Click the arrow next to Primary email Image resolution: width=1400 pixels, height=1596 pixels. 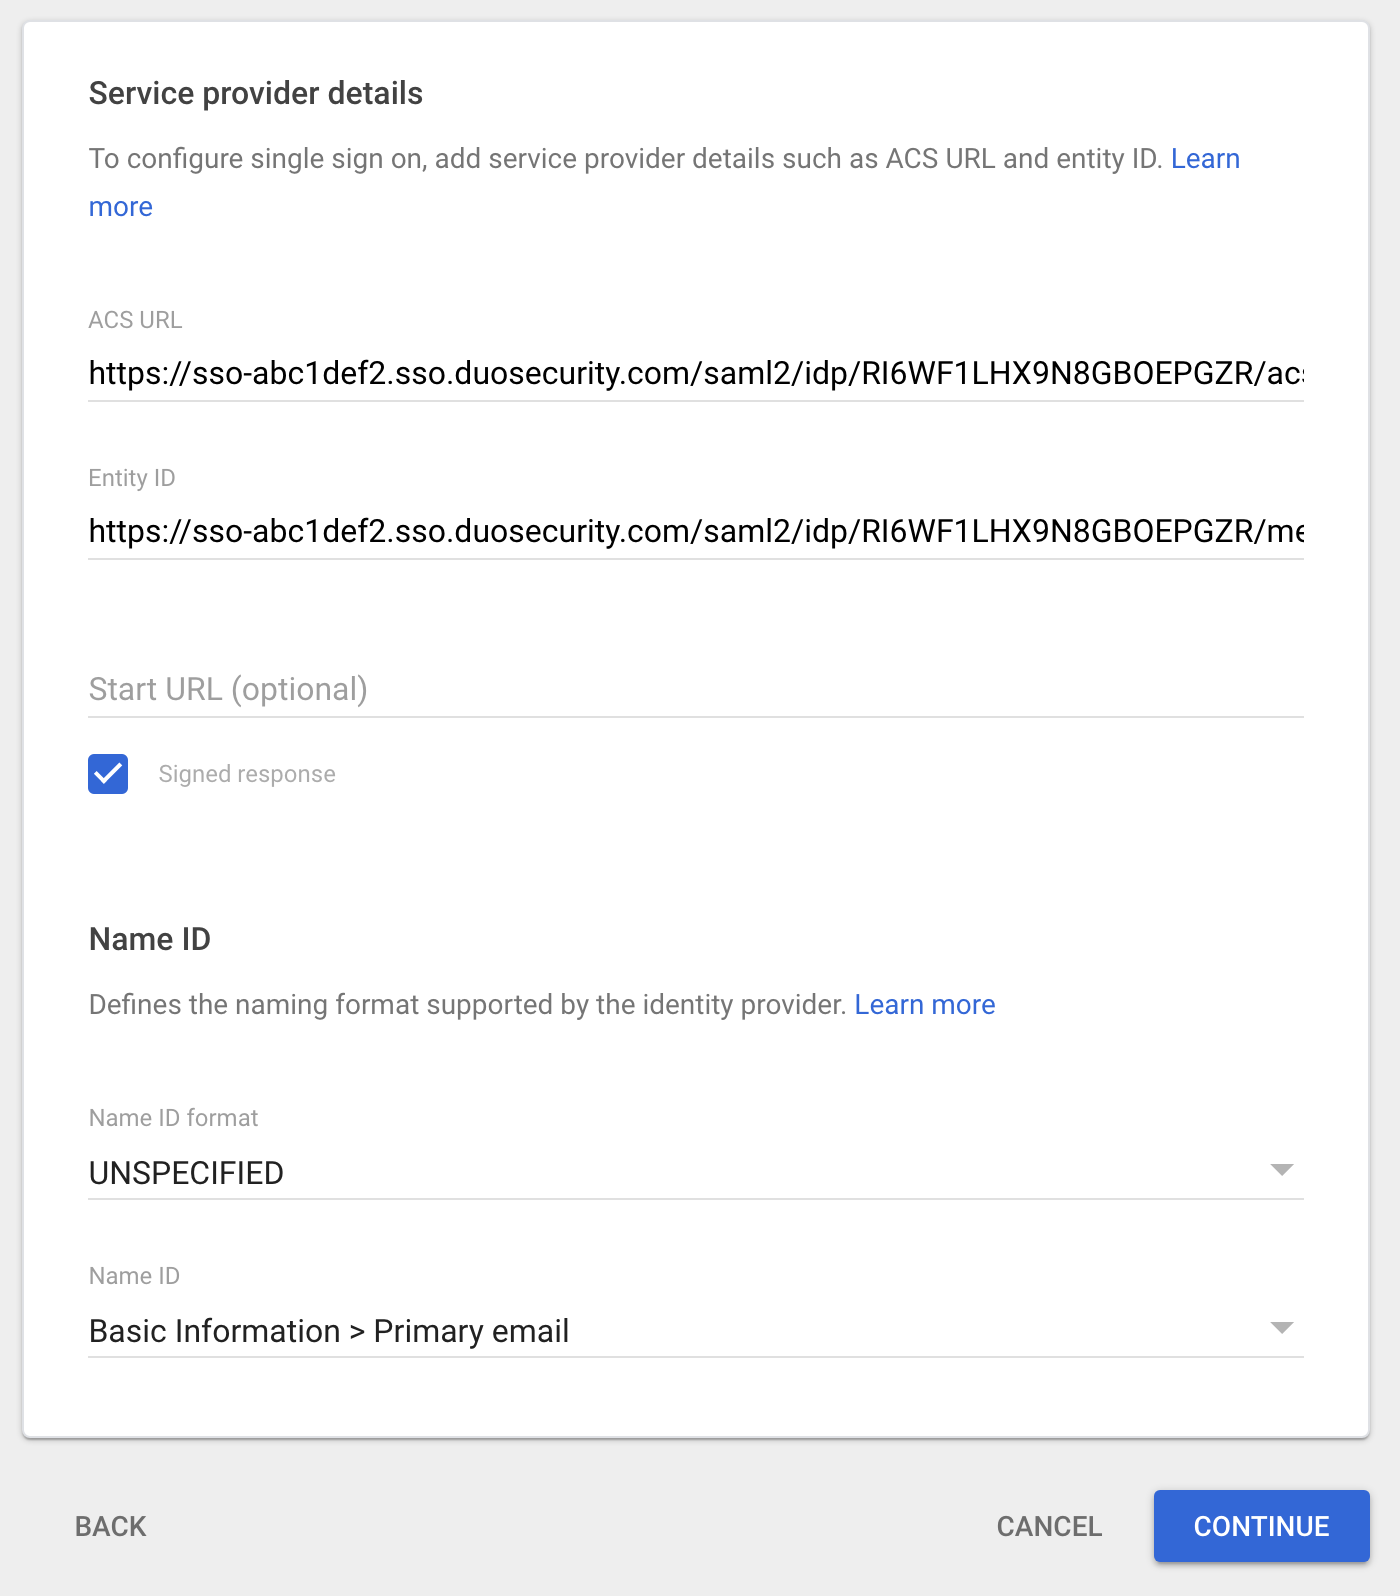point(1283,1327)
